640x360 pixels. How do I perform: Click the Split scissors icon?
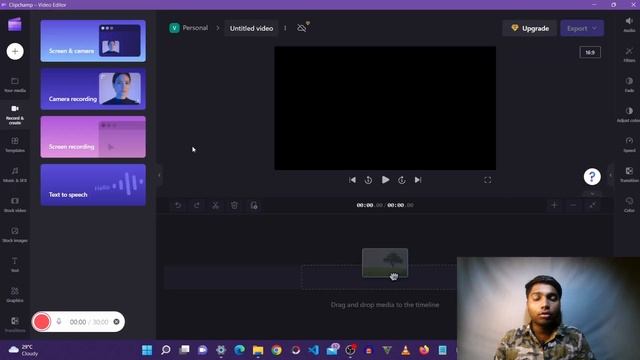point(216,205)
